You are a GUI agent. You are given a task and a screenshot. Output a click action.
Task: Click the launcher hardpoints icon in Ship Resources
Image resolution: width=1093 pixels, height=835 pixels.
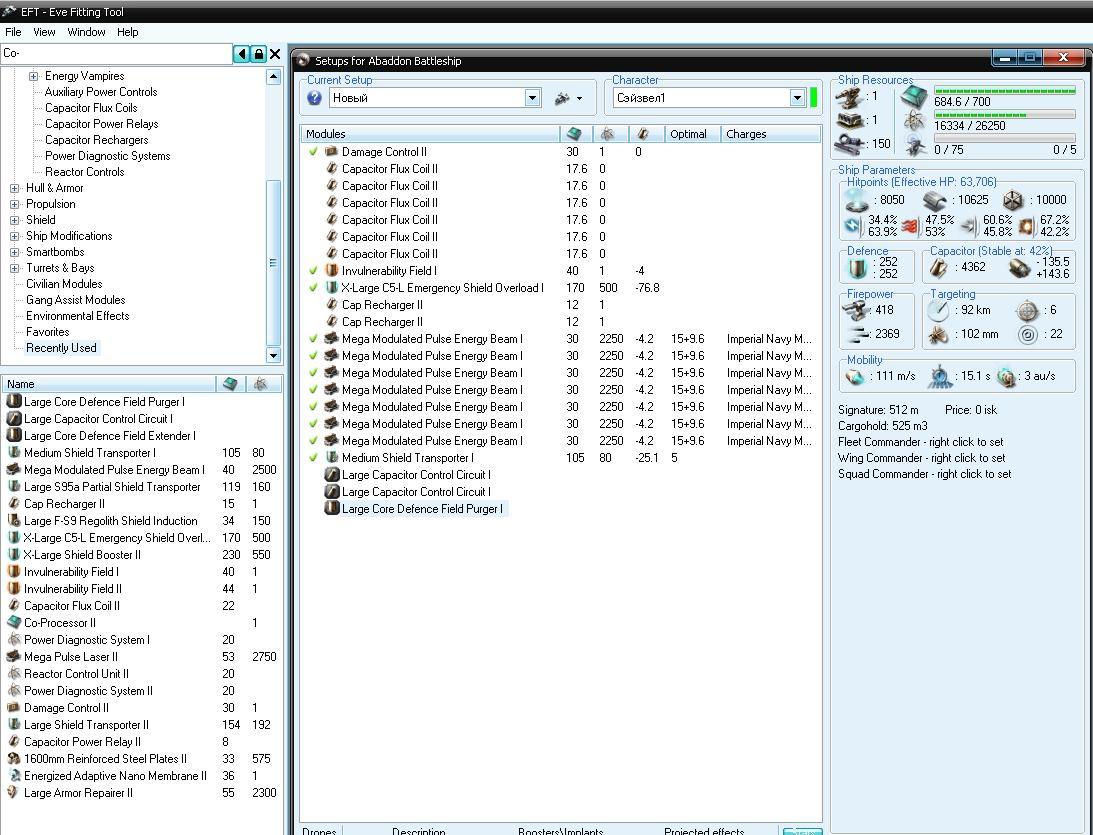(851, 120)
